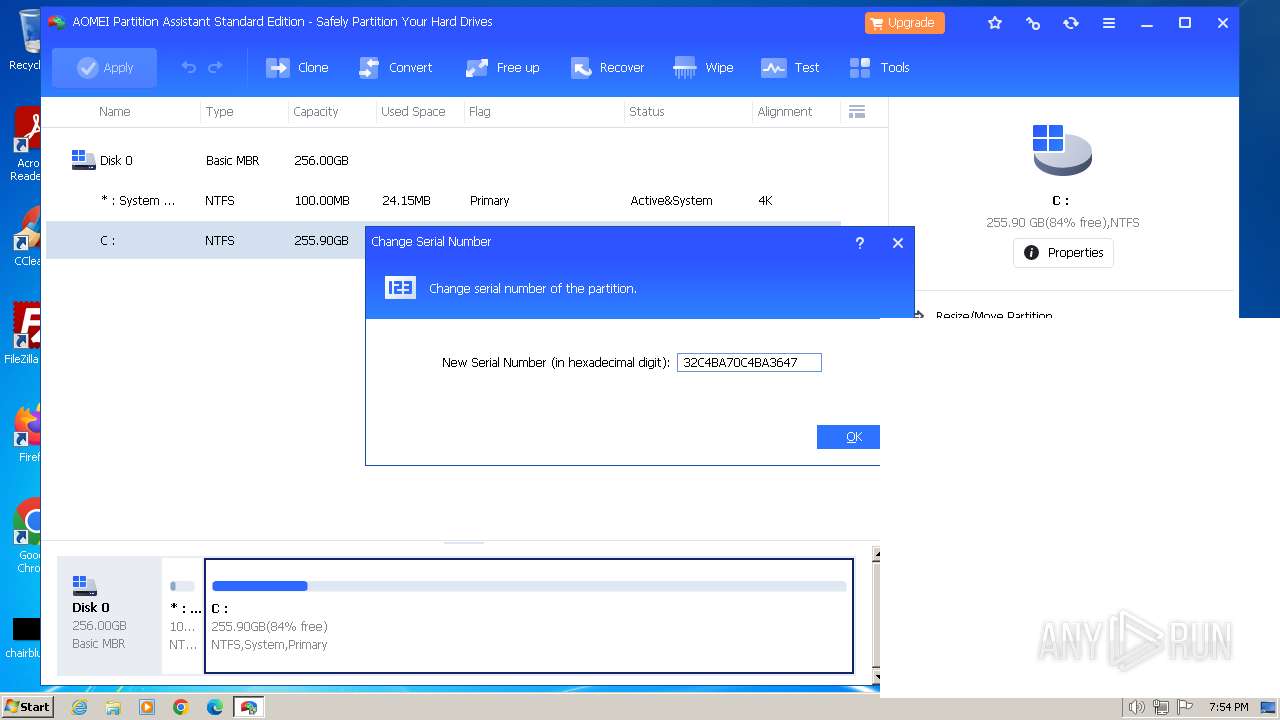Select the System Reserved partition row
Screen dimensions: 1280x720
tap(443, 200)
